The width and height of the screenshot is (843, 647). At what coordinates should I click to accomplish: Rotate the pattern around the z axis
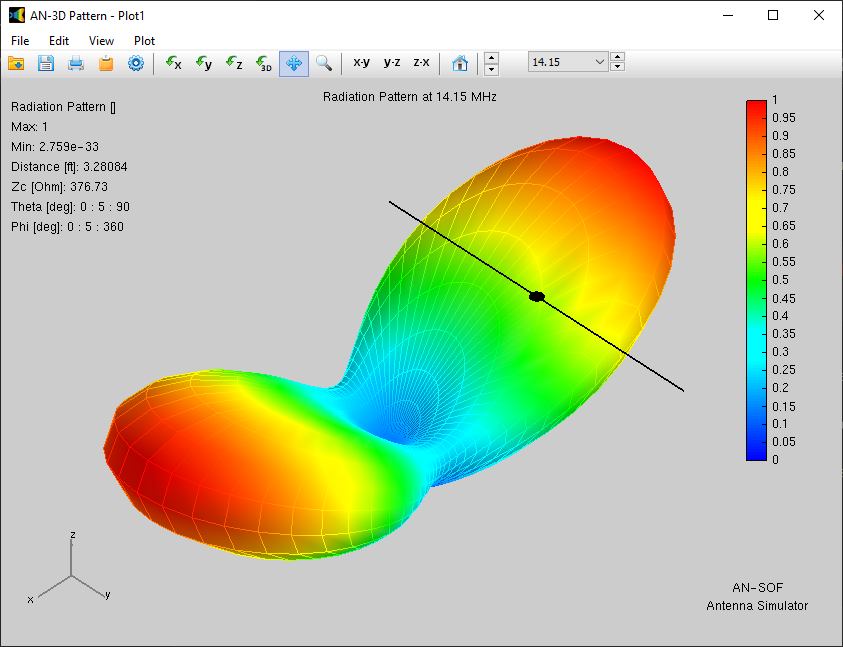click(234, 63)
